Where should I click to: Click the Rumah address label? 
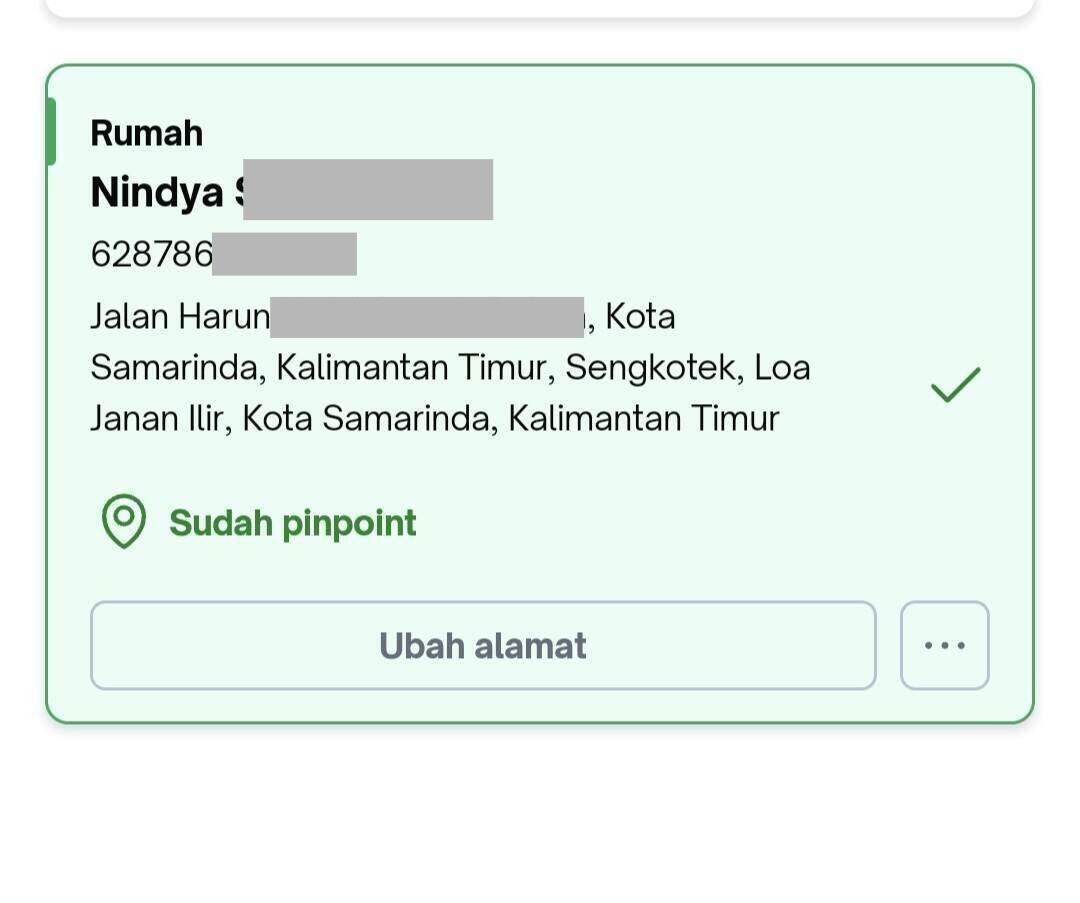147,133
